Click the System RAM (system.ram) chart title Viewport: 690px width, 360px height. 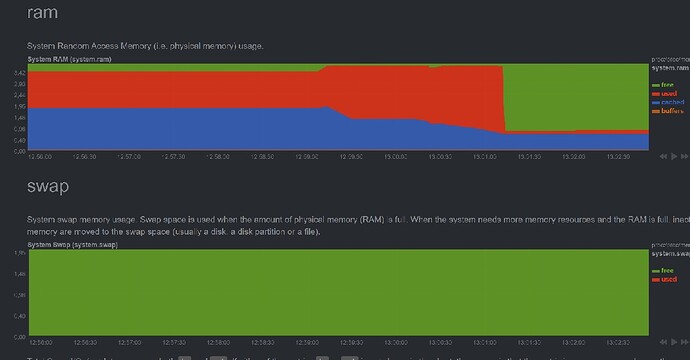pyautogui.click(x=70, y=59)
